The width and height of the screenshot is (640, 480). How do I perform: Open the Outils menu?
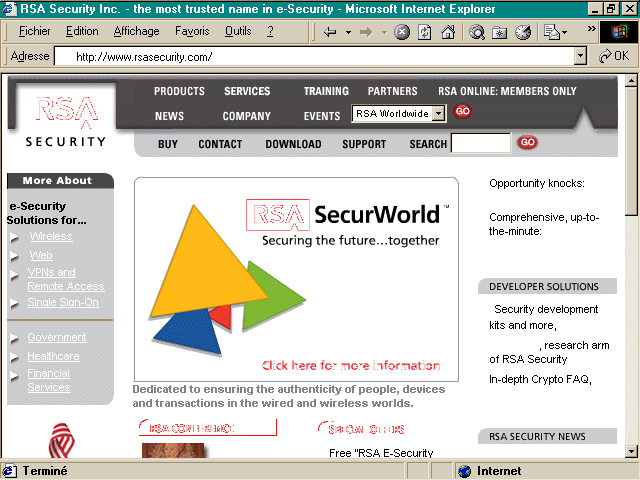[x=238, y=31]
